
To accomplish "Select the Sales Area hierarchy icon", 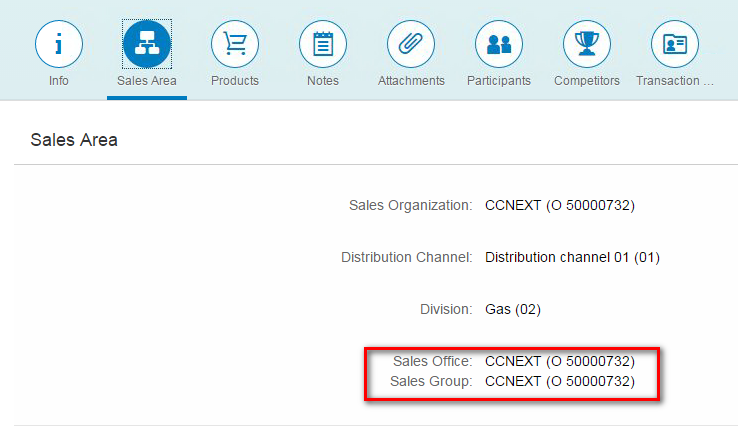I will [x=147, y=44].
